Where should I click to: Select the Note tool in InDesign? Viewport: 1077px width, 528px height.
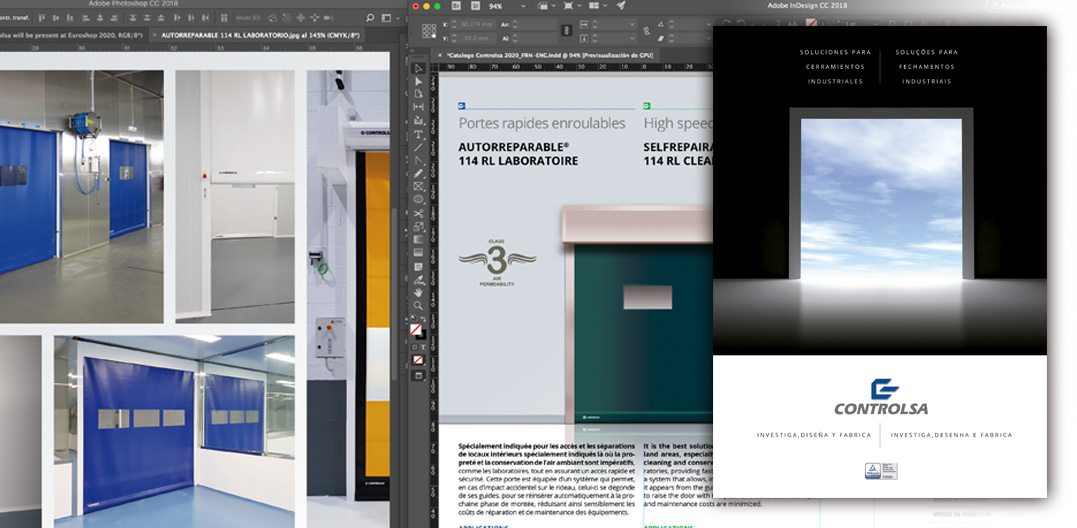point(418,266)
